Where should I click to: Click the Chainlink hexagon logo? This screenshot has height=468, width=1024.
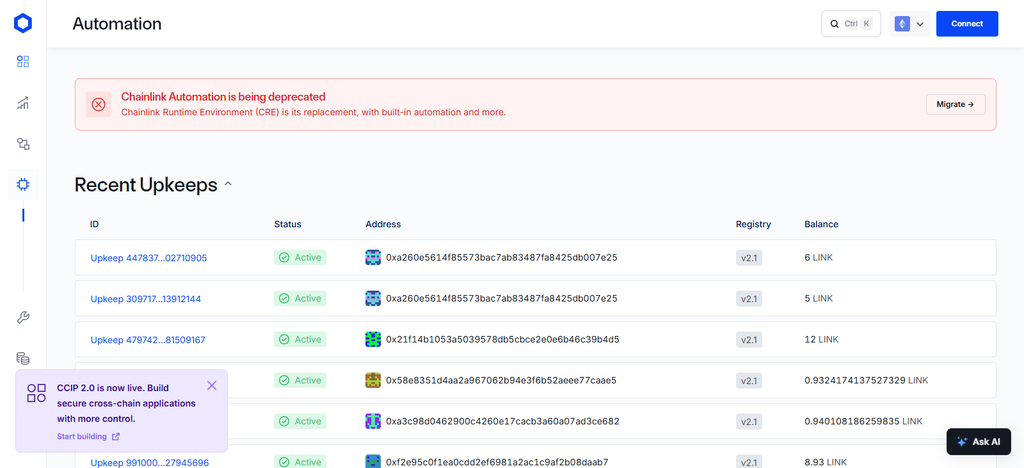pyautogui.click(x=23, y=23)
